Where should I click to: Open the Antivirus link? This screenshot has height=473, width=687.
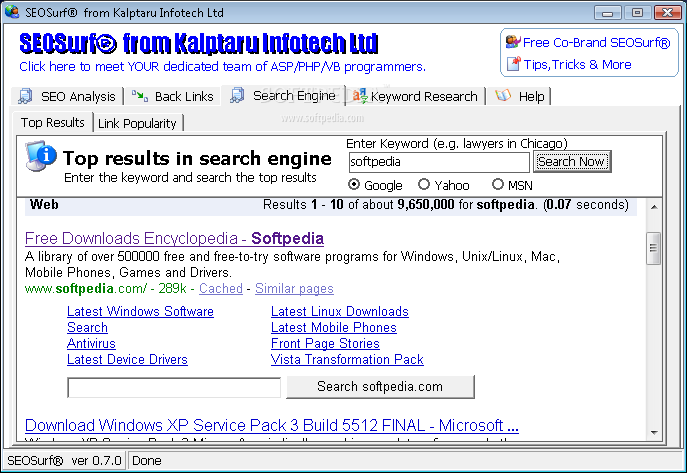pos(91,343)
